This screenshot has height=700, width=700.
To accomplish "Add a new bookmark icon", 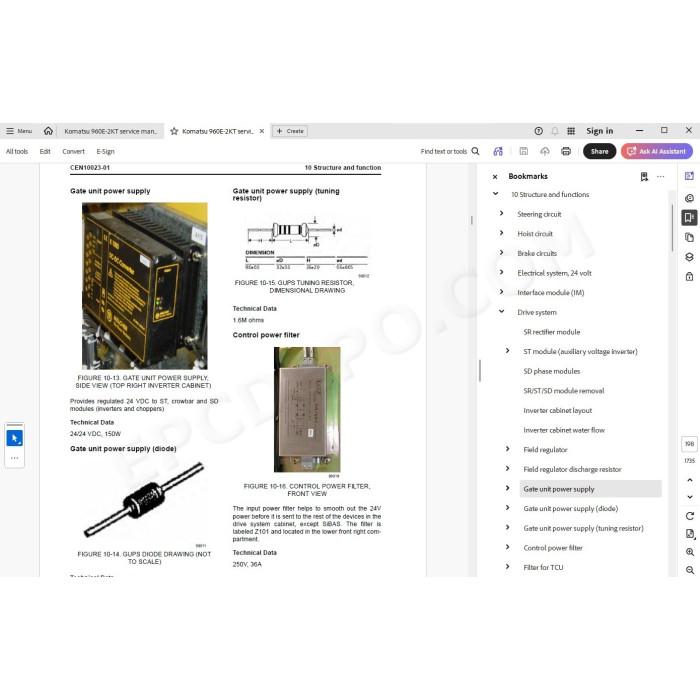I will tap(644, 177).
